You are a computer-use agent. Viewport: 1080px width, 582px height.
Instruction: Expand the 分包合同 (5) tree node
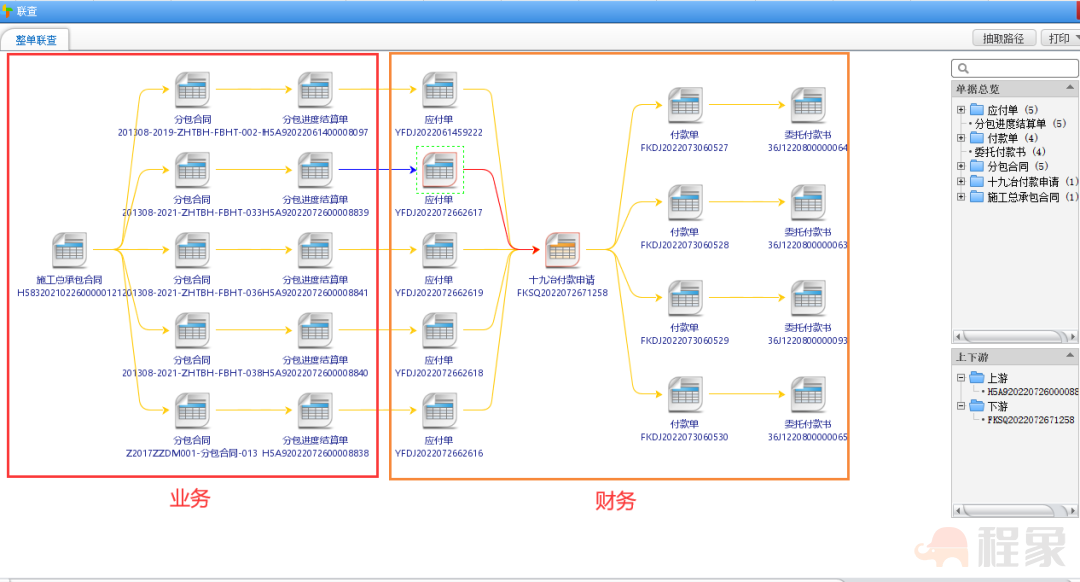(961, 166)
